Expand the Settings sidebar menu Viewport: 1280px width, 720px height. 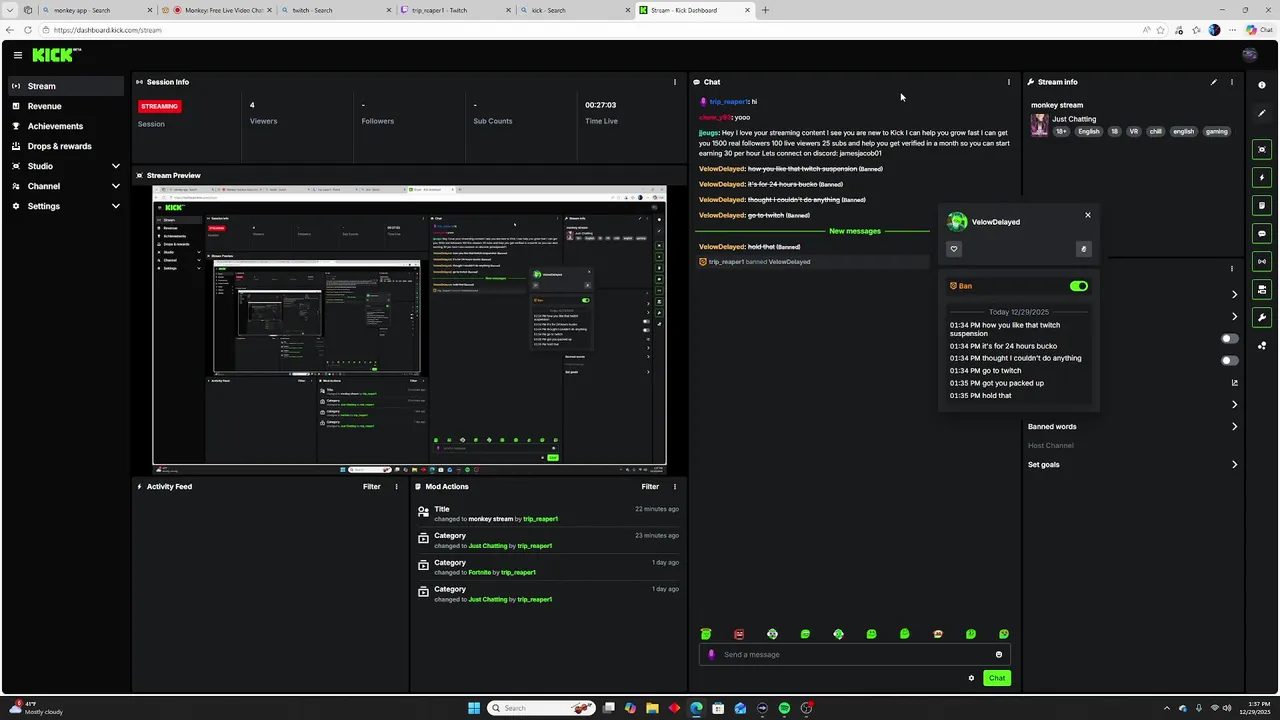(x=66, y=206)
